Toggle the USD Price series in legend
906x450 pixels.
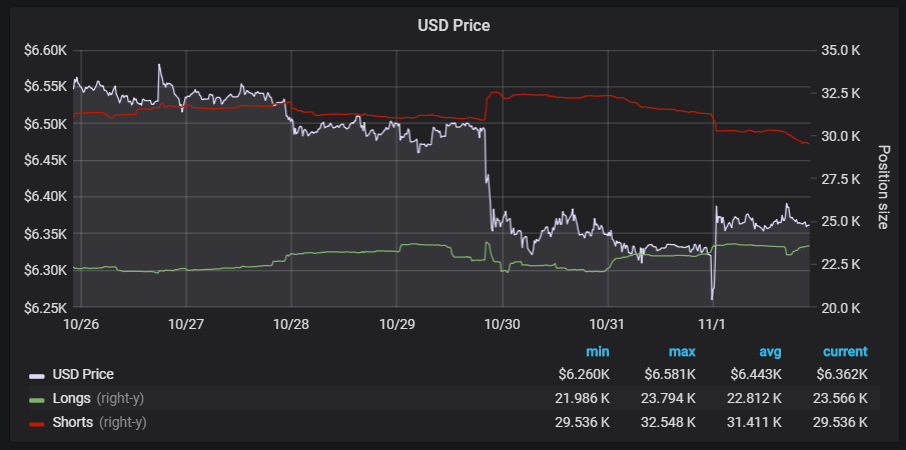(83, 375)
